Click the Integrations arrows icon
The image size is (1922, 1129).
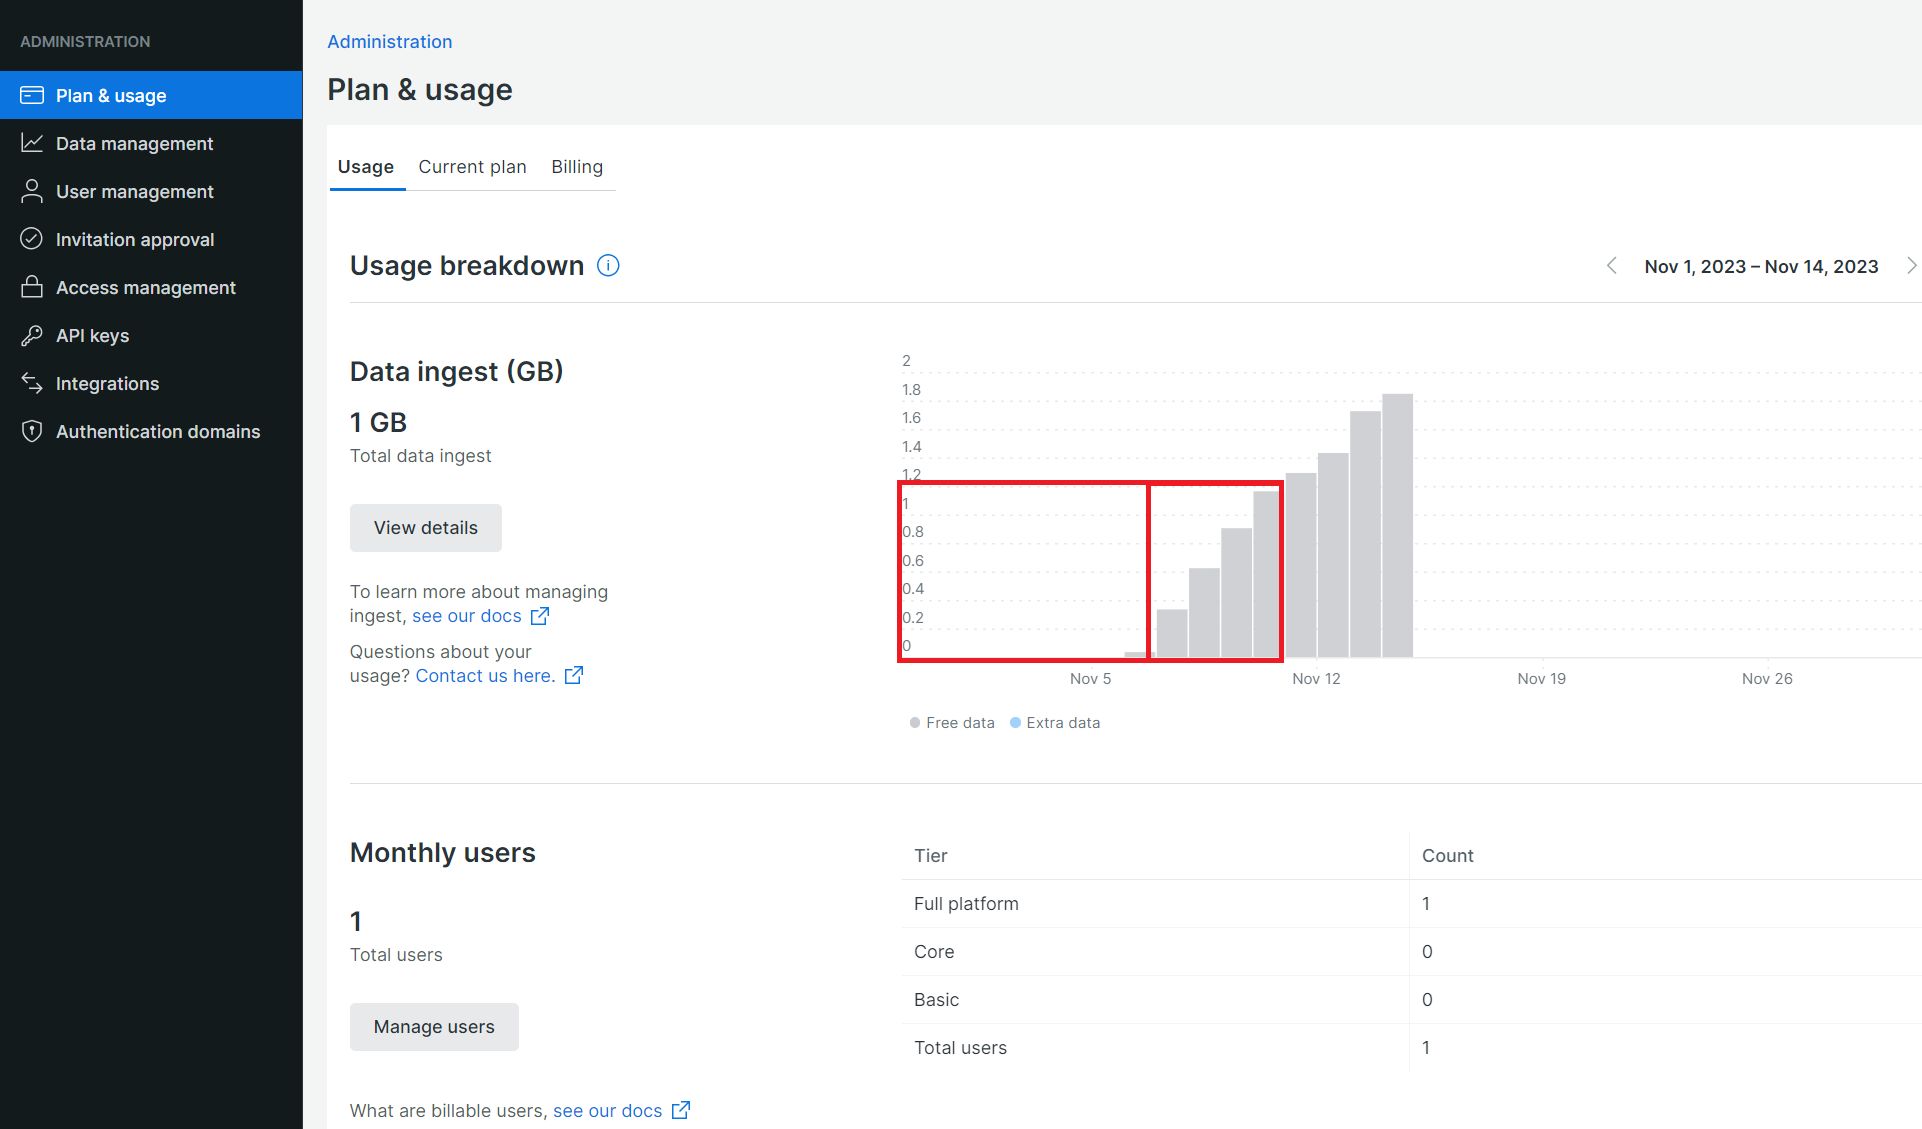[x=32, y=383]
